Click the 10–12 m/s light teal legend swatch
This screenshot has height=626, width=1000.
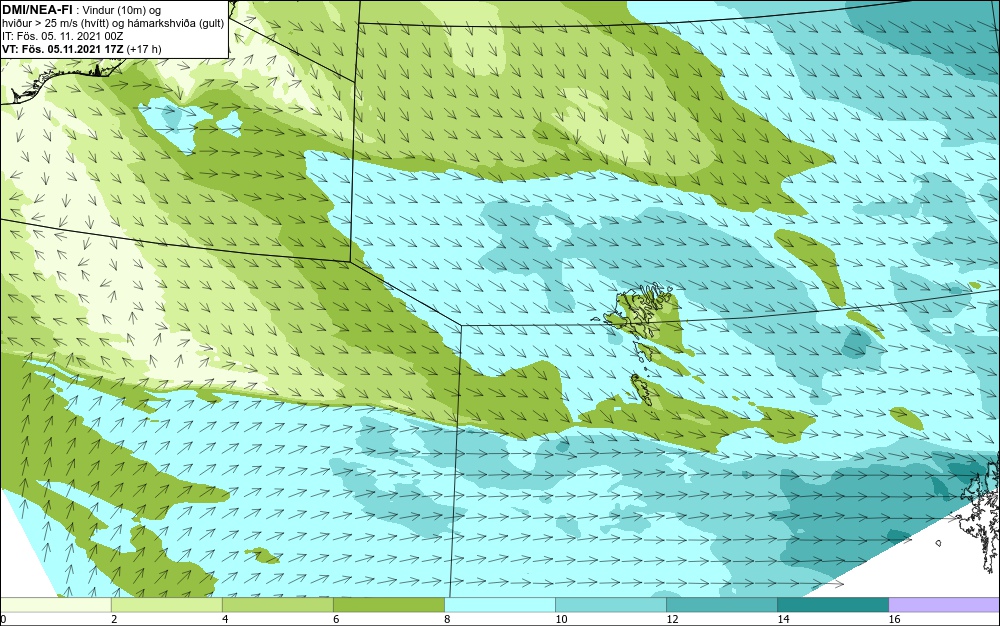coord(611,604)
